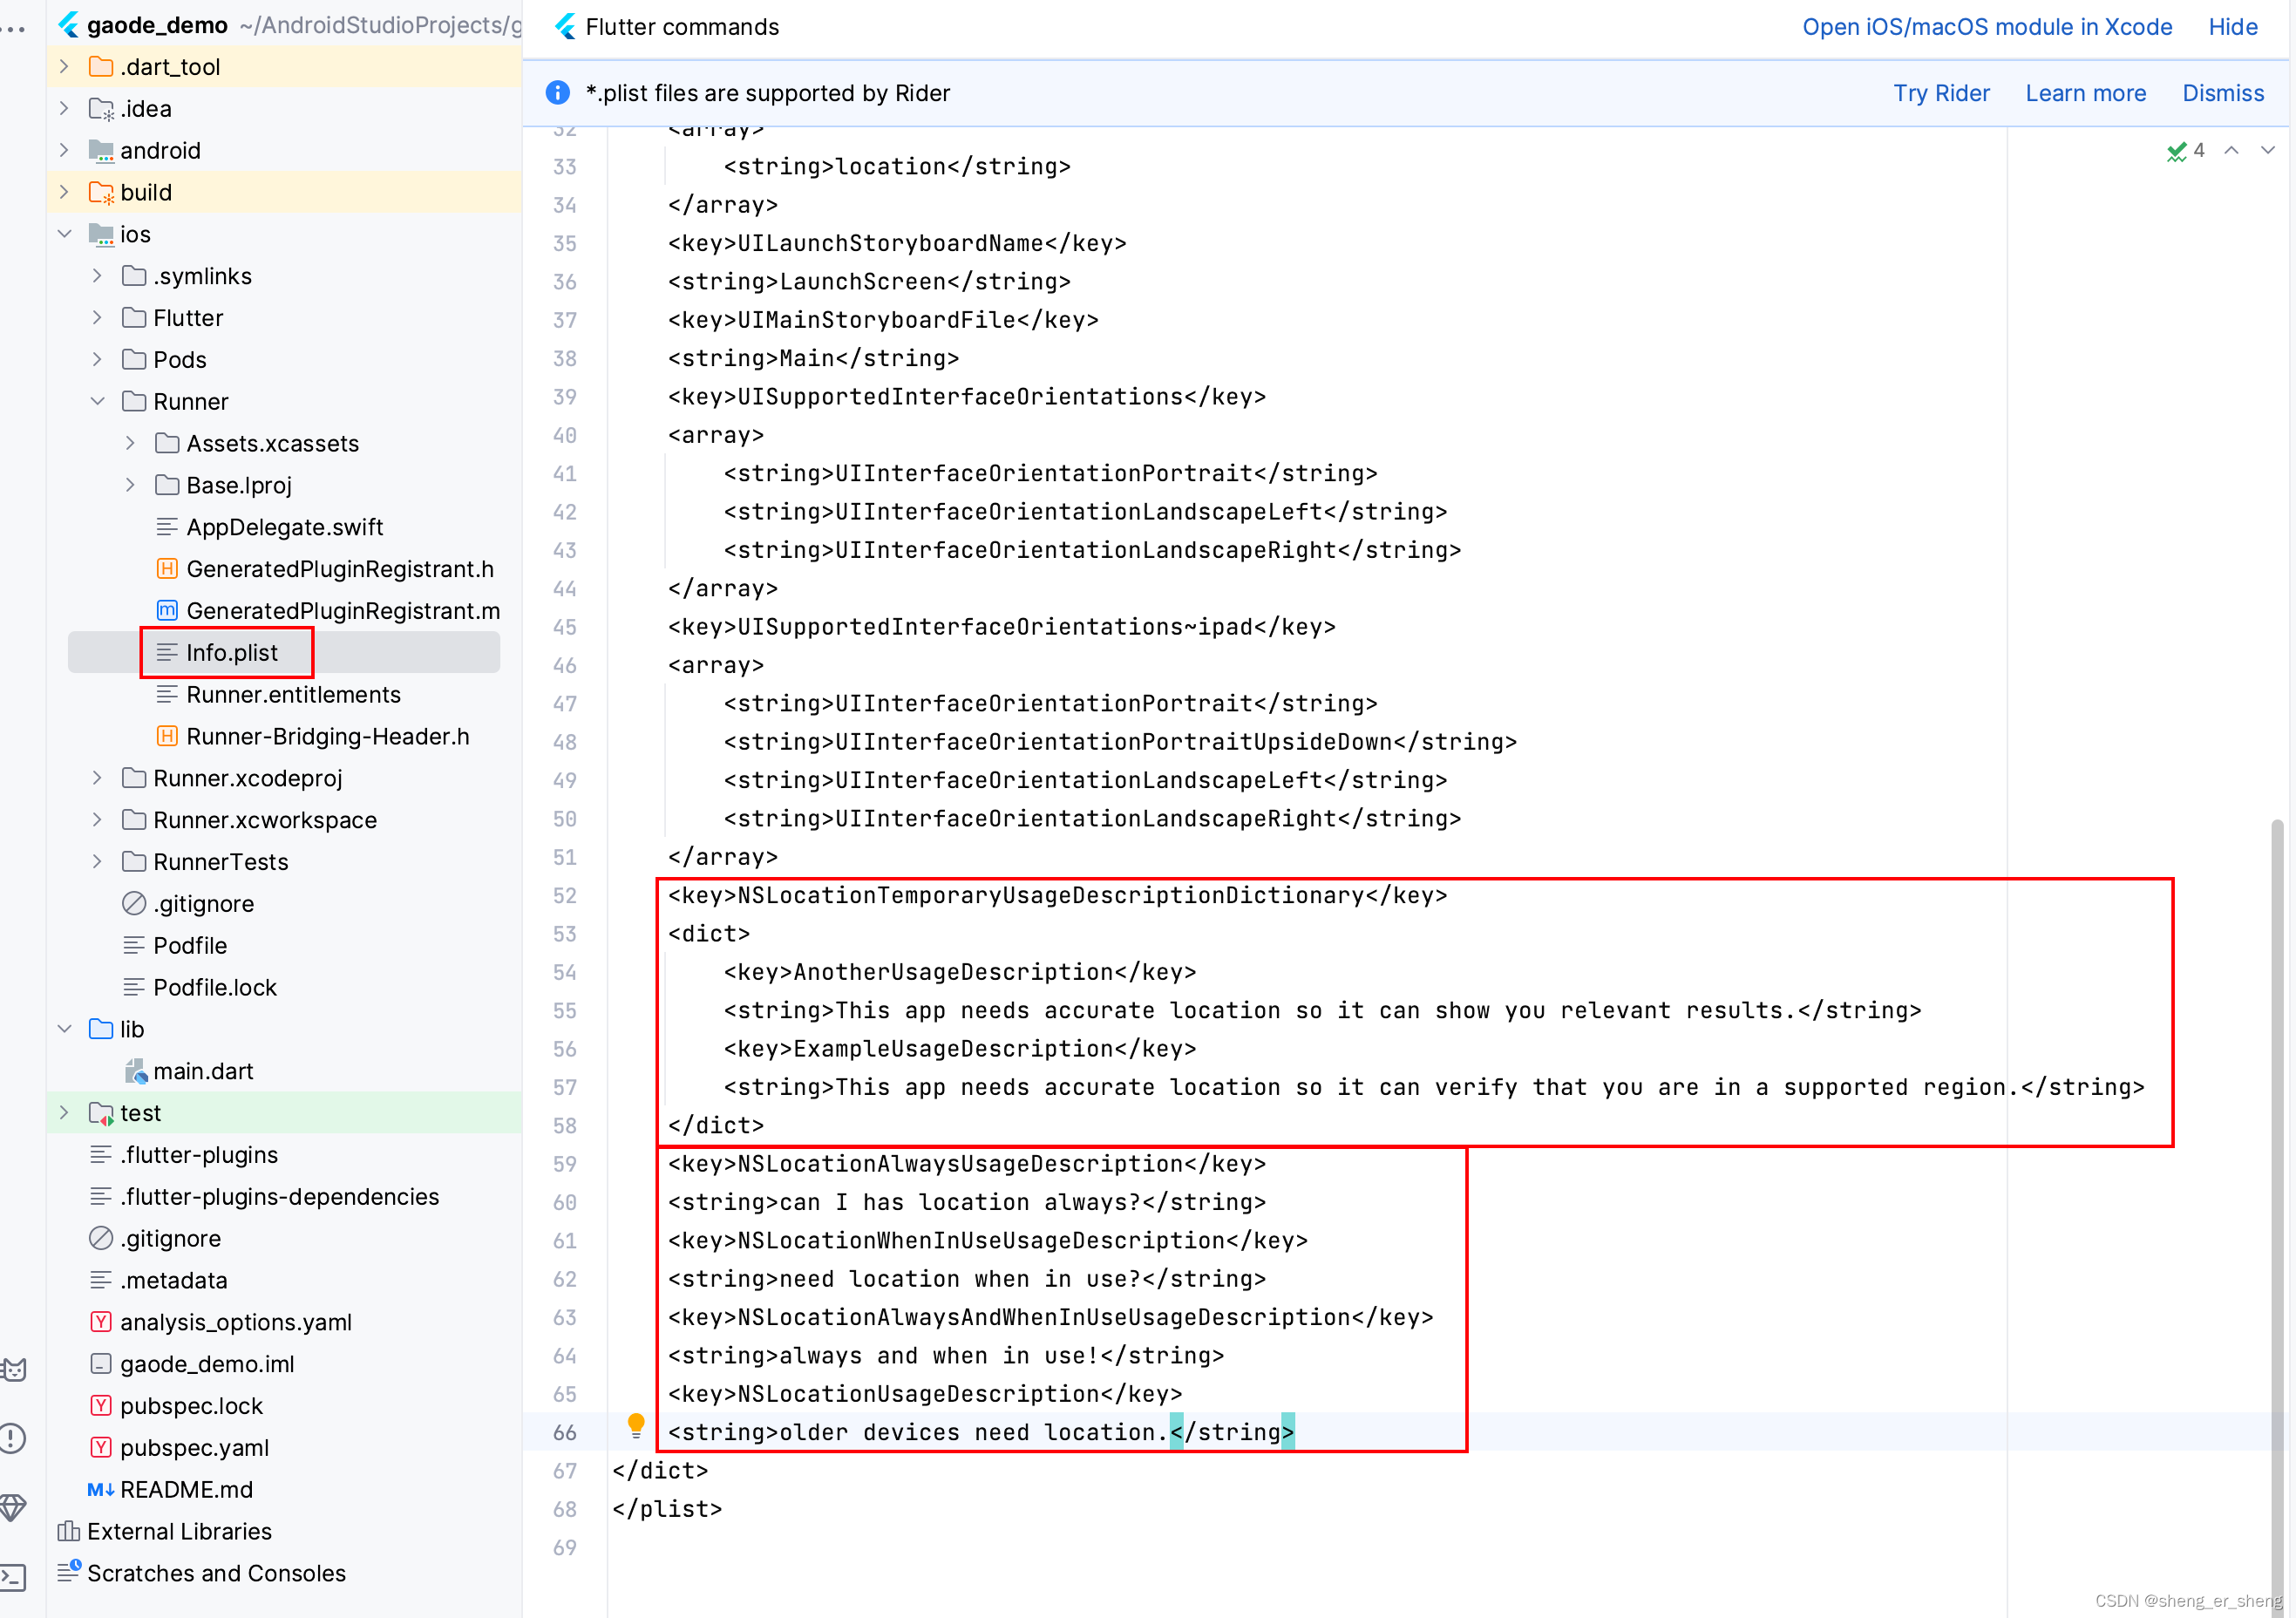Click the Flutter logo beside gaode_demo project
Image resolution: width=2296 pixels, height=1618 pixels.
coord(69,25)
